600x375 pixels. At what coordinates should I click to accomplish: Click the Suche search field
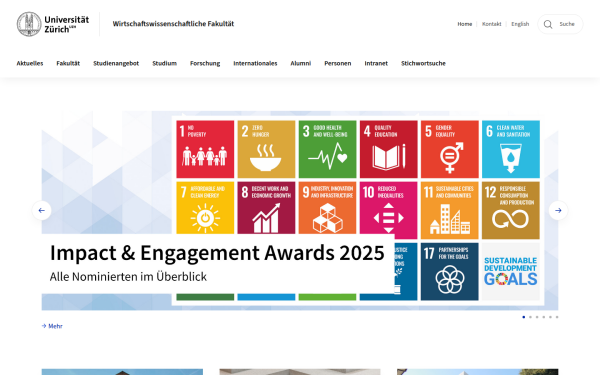click(560, 24)
